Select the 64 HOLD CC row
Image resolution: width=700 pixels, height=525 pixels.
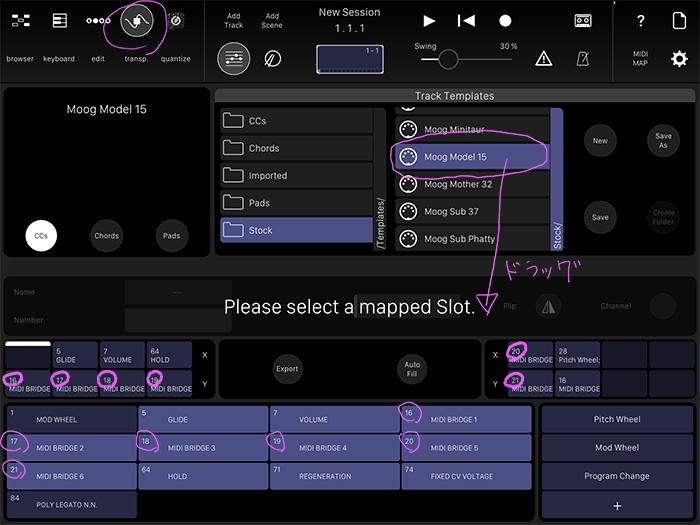pos(203,476)
